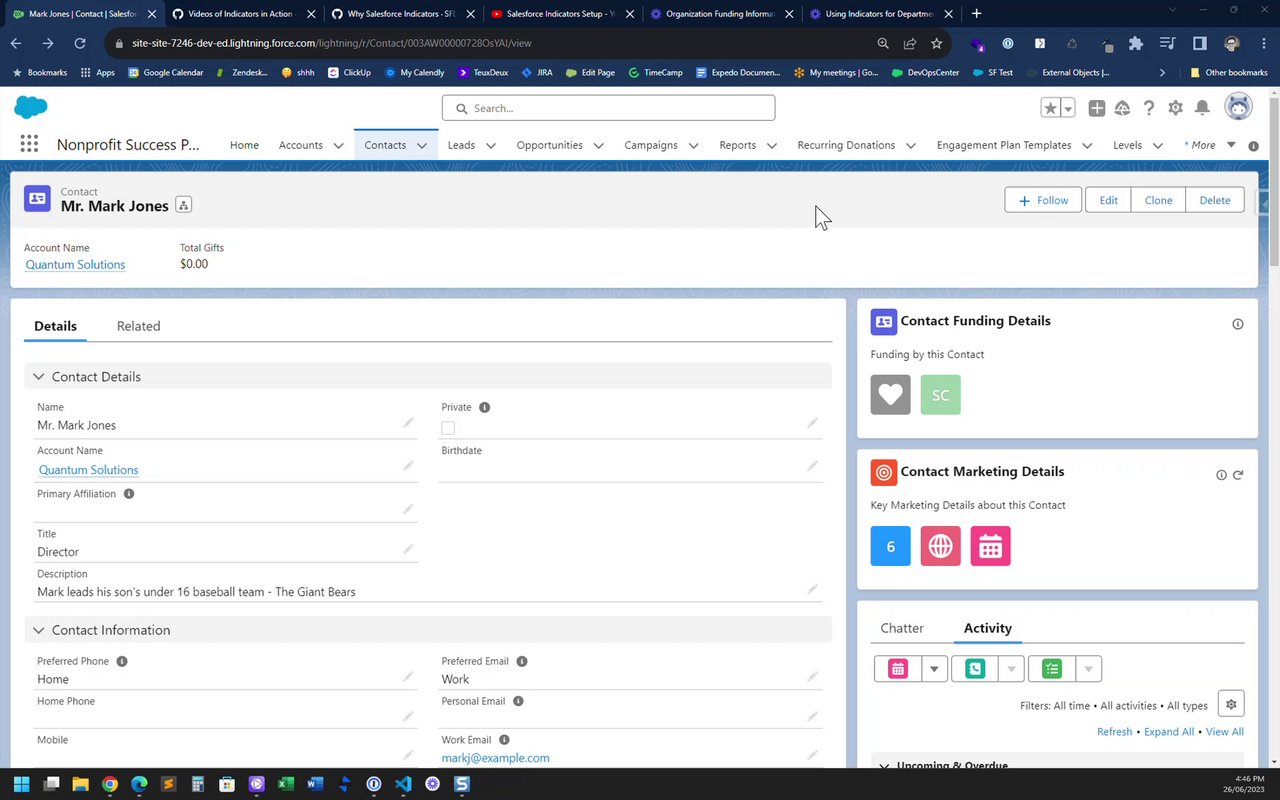Show info for Contact Marketing Details card
Screen dimensions: 1280x800
pos(1221,475)
